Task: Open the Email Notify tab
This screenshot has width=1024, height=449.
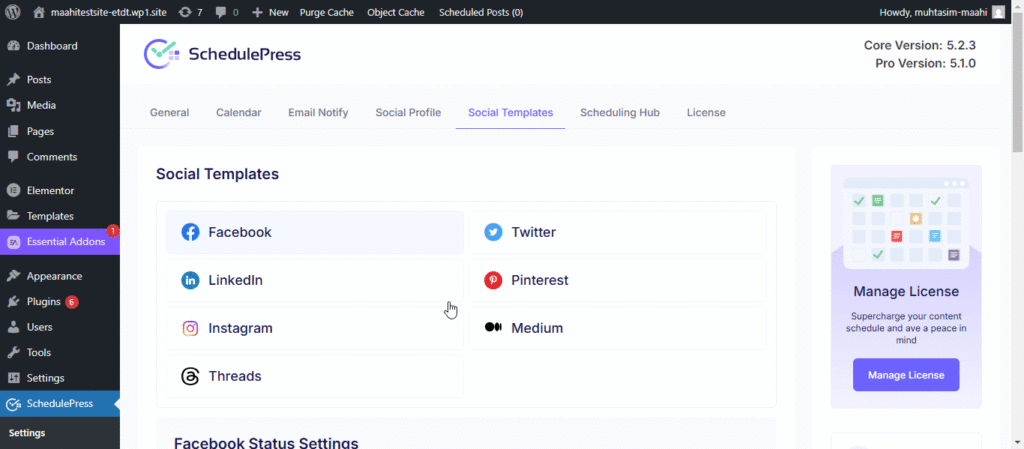Action: tap(318, 113)
